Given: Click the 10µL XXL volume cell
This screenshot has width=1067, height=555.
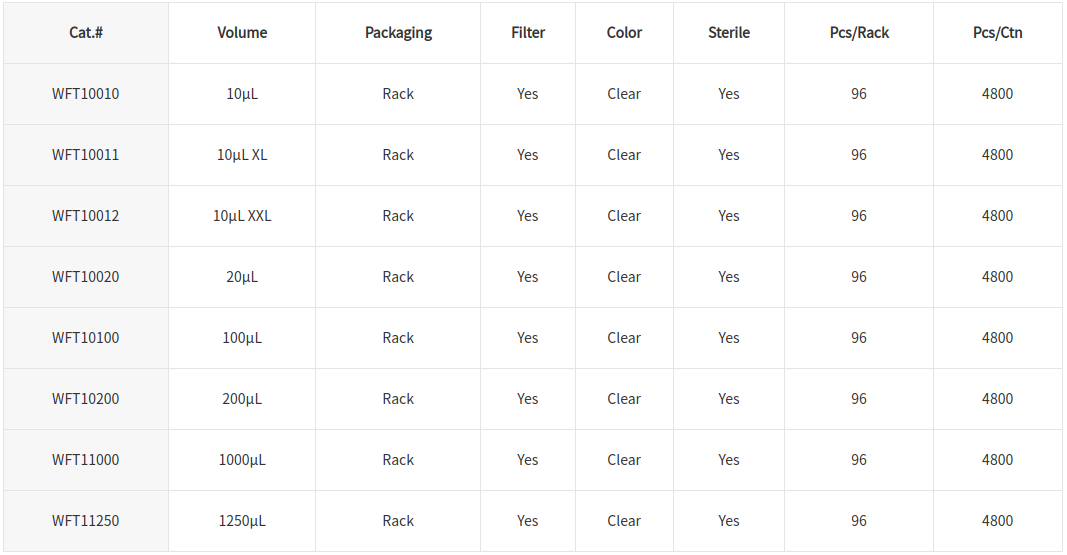Looking at the screenshot, I should tap(242, 216).
